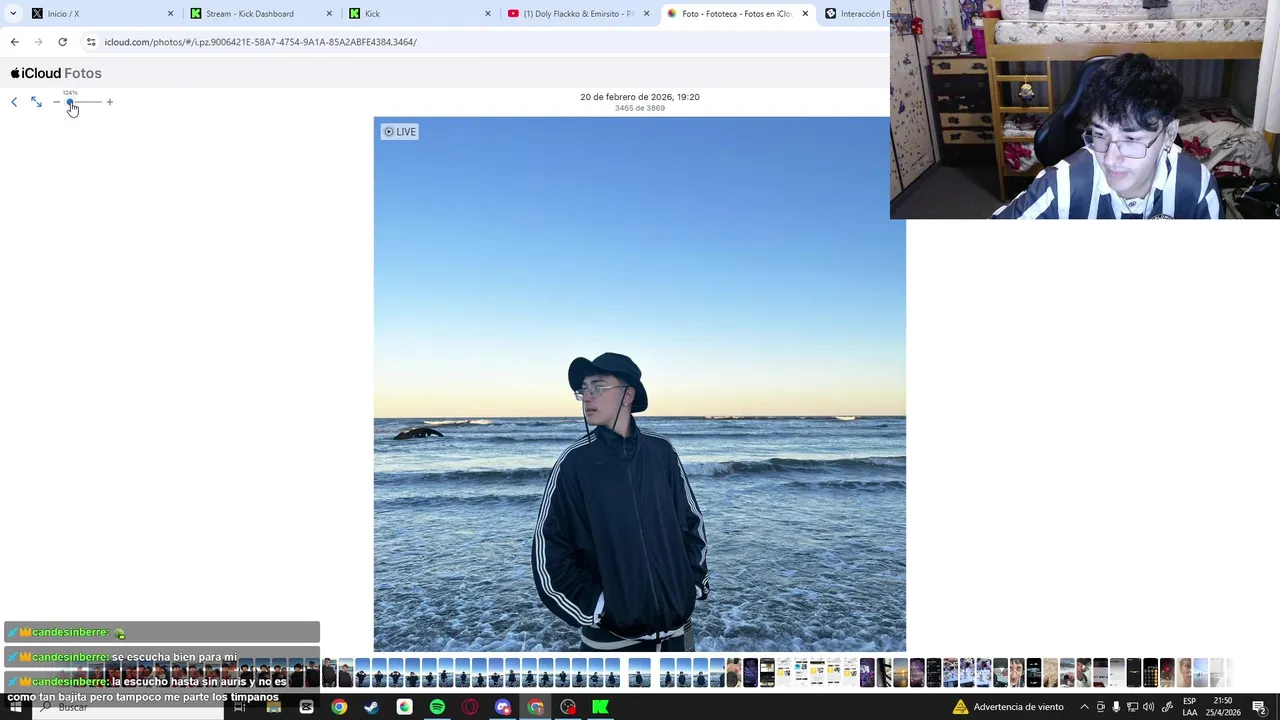Zoom in with the plus icon
The height and width of the screenshot is (720, 1280).
pos(110,102)
